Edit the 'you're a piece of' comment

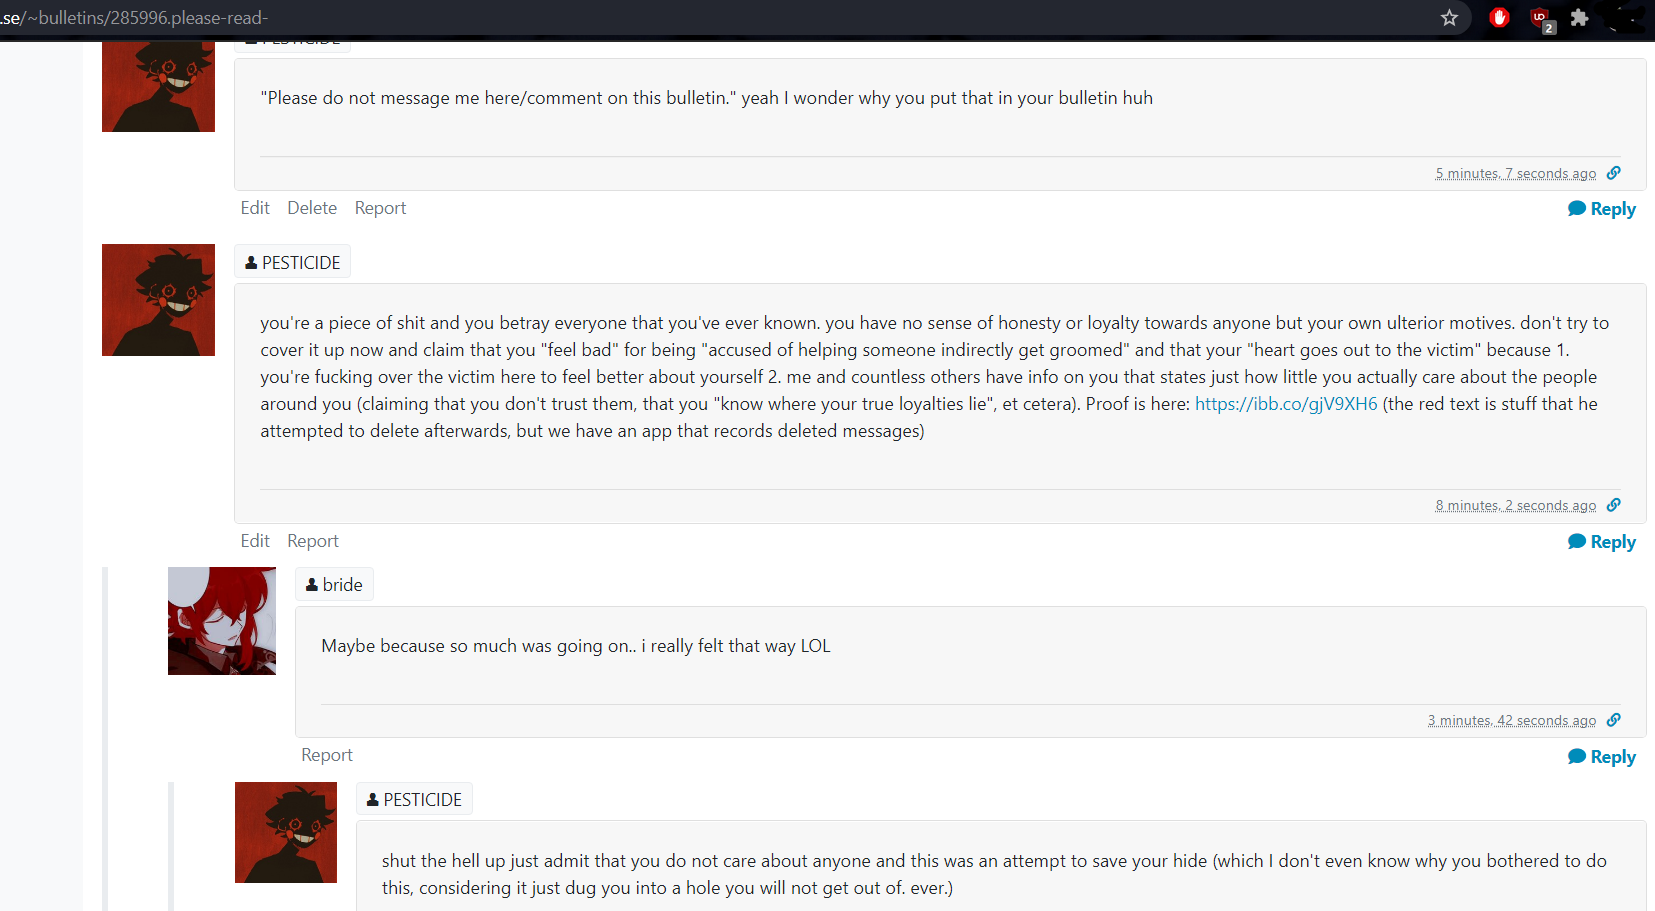coord(255,541)
